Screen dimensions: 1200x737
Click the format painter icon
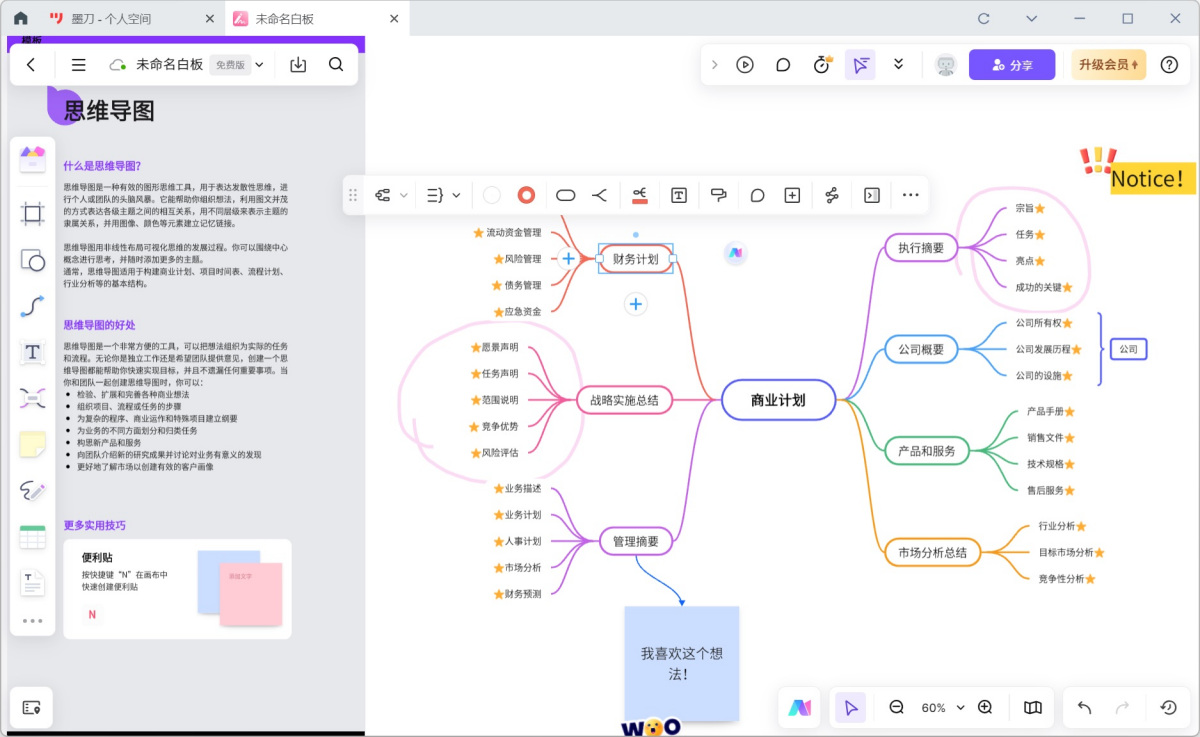[x=718, y=196]
